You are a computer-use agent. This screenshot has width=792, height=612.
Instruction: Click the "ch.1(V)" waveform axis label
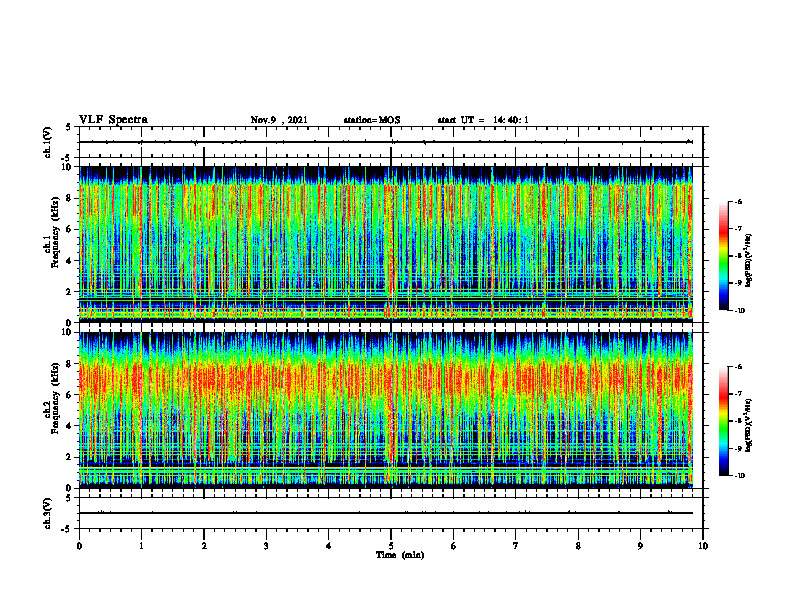point(48,142)
